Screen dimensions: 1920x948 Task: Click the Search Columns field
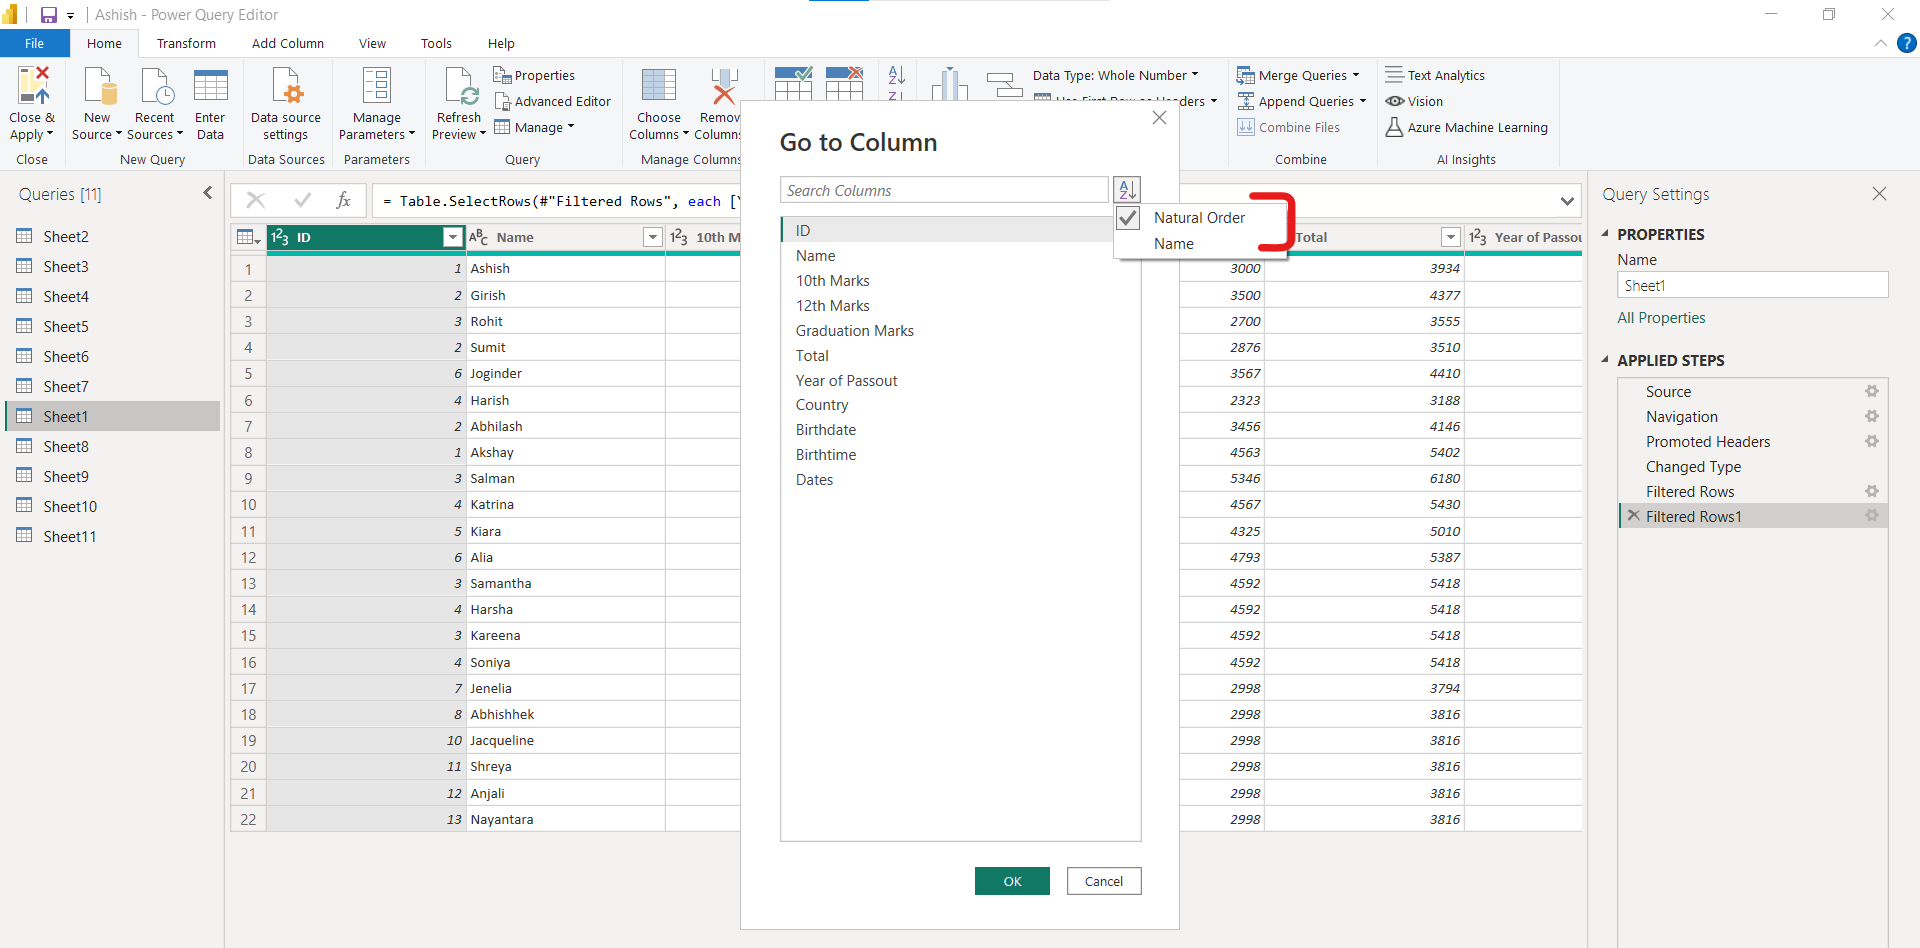point(944,190)
